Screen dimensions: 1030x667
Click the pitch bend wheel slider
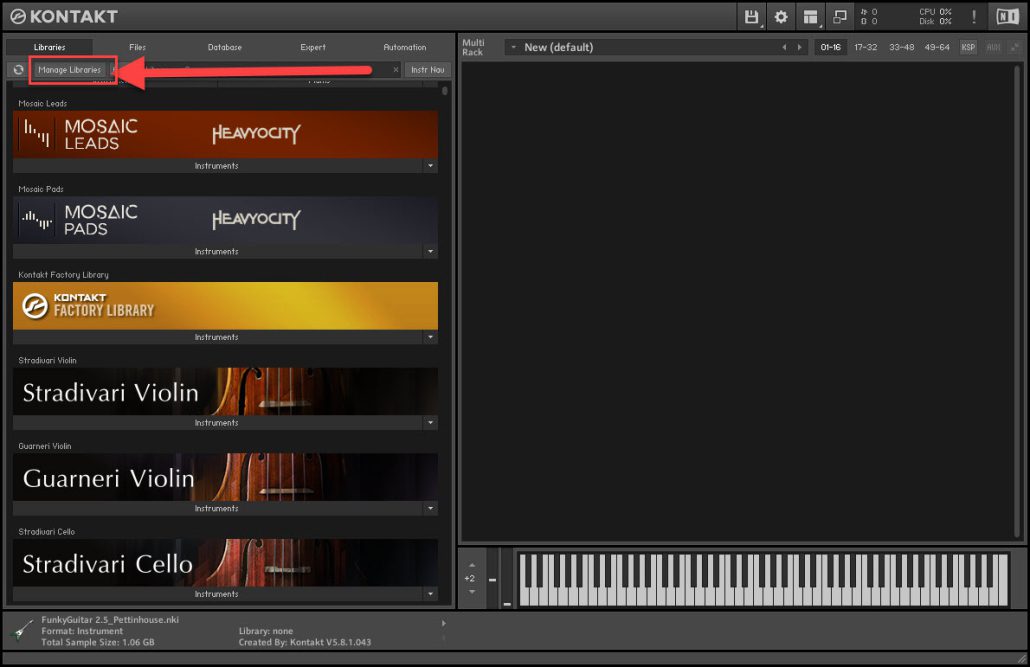(493, 578)
